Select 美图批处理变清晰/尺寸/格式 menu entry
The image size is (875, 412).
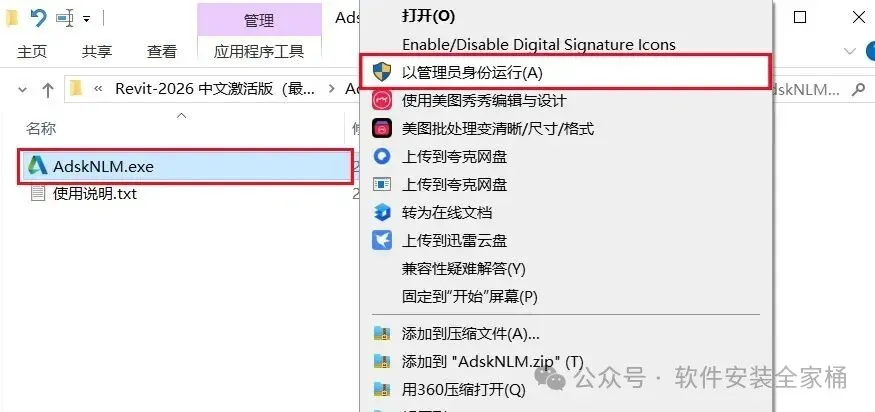pyautogui.click(x=566, y=129)
